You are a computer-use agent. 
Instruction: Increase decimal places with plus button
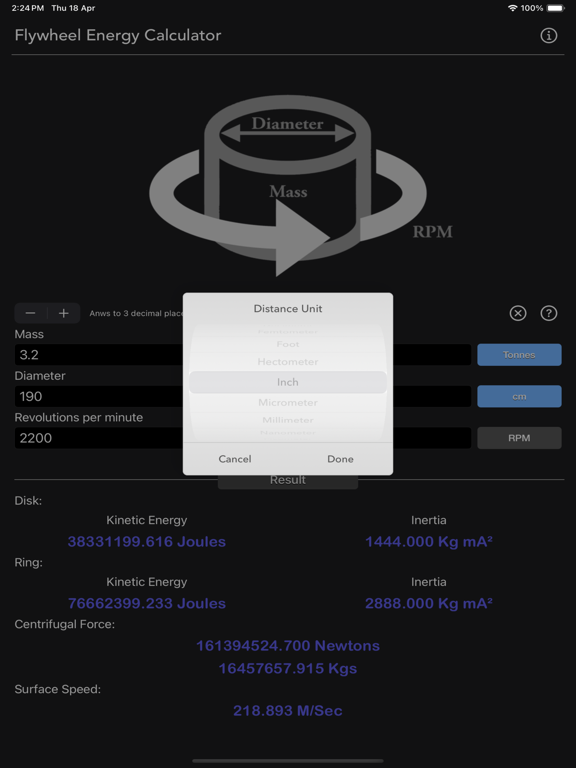(x=64, y=313)
